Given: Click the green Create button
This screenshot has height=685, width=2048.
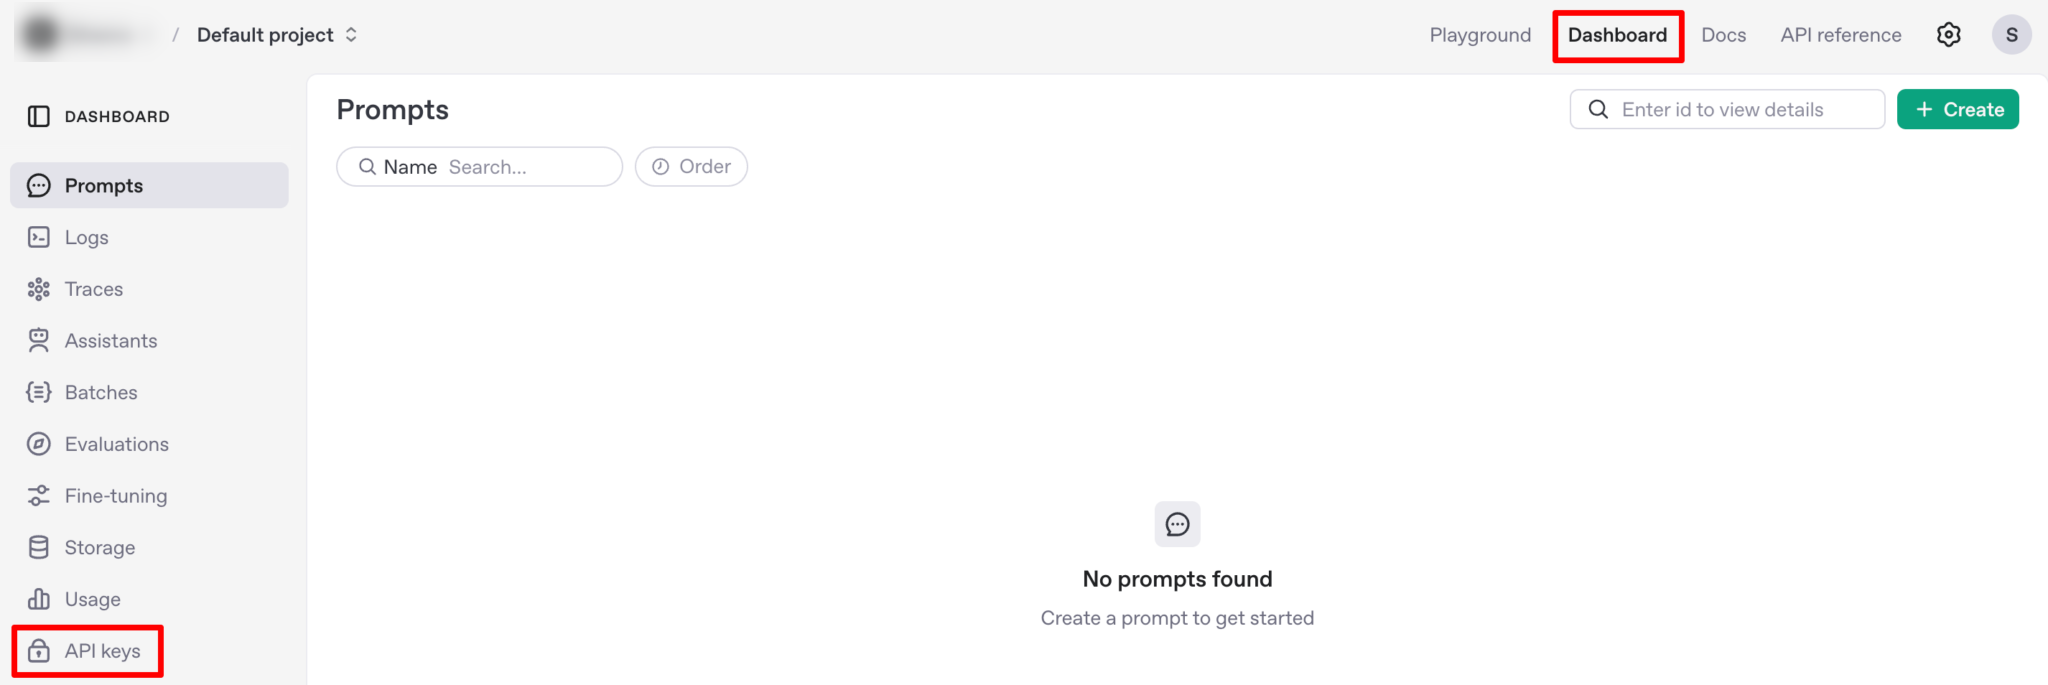Looking at the screenshot, I should point(1957,110).
